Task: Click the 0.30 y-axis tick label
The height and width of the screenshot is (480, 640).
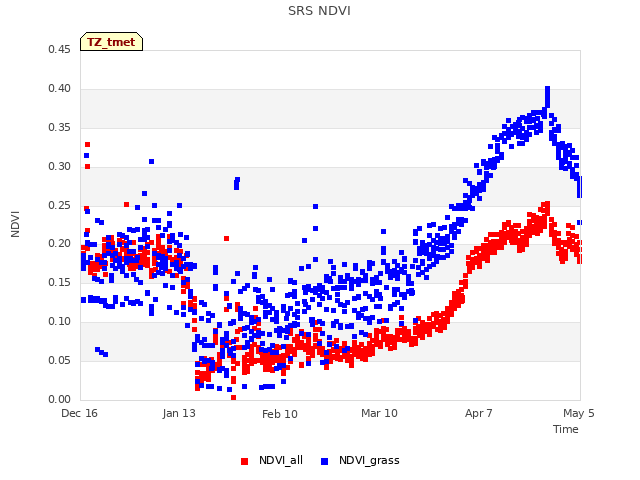Action: coord(59,166)
